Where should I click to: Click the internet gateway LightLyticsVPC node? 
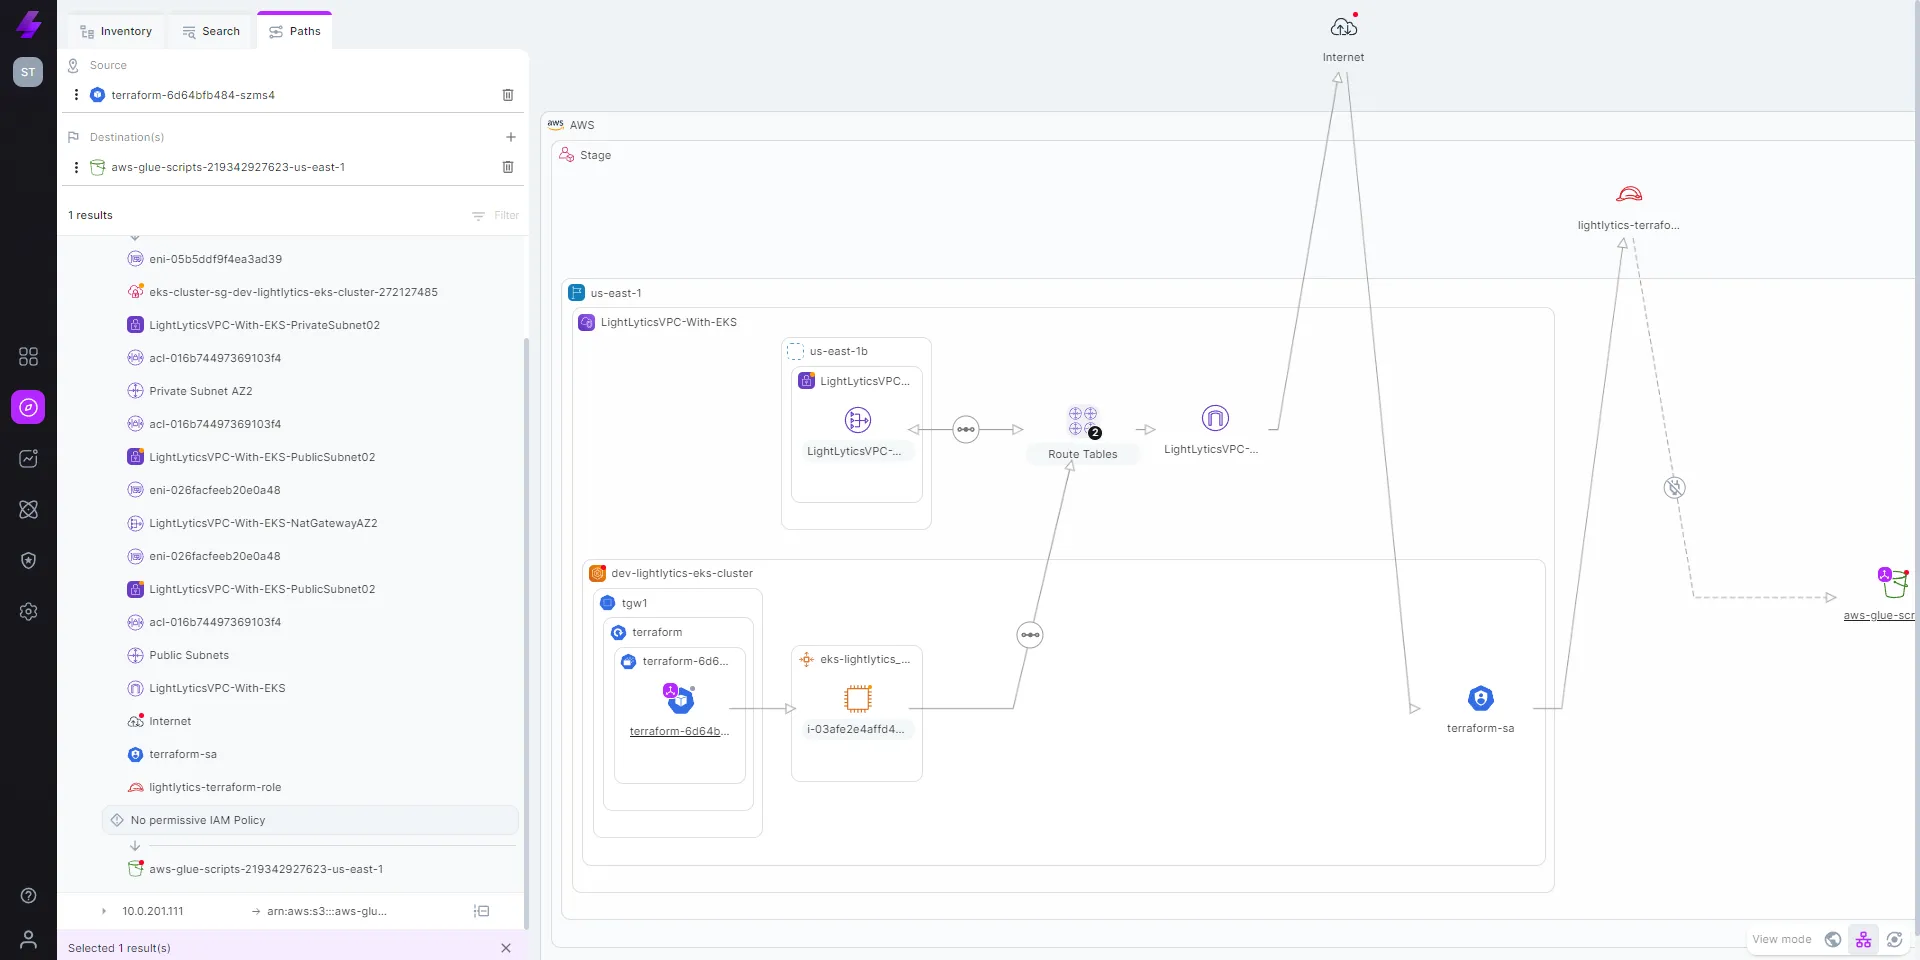[1215, 418]
